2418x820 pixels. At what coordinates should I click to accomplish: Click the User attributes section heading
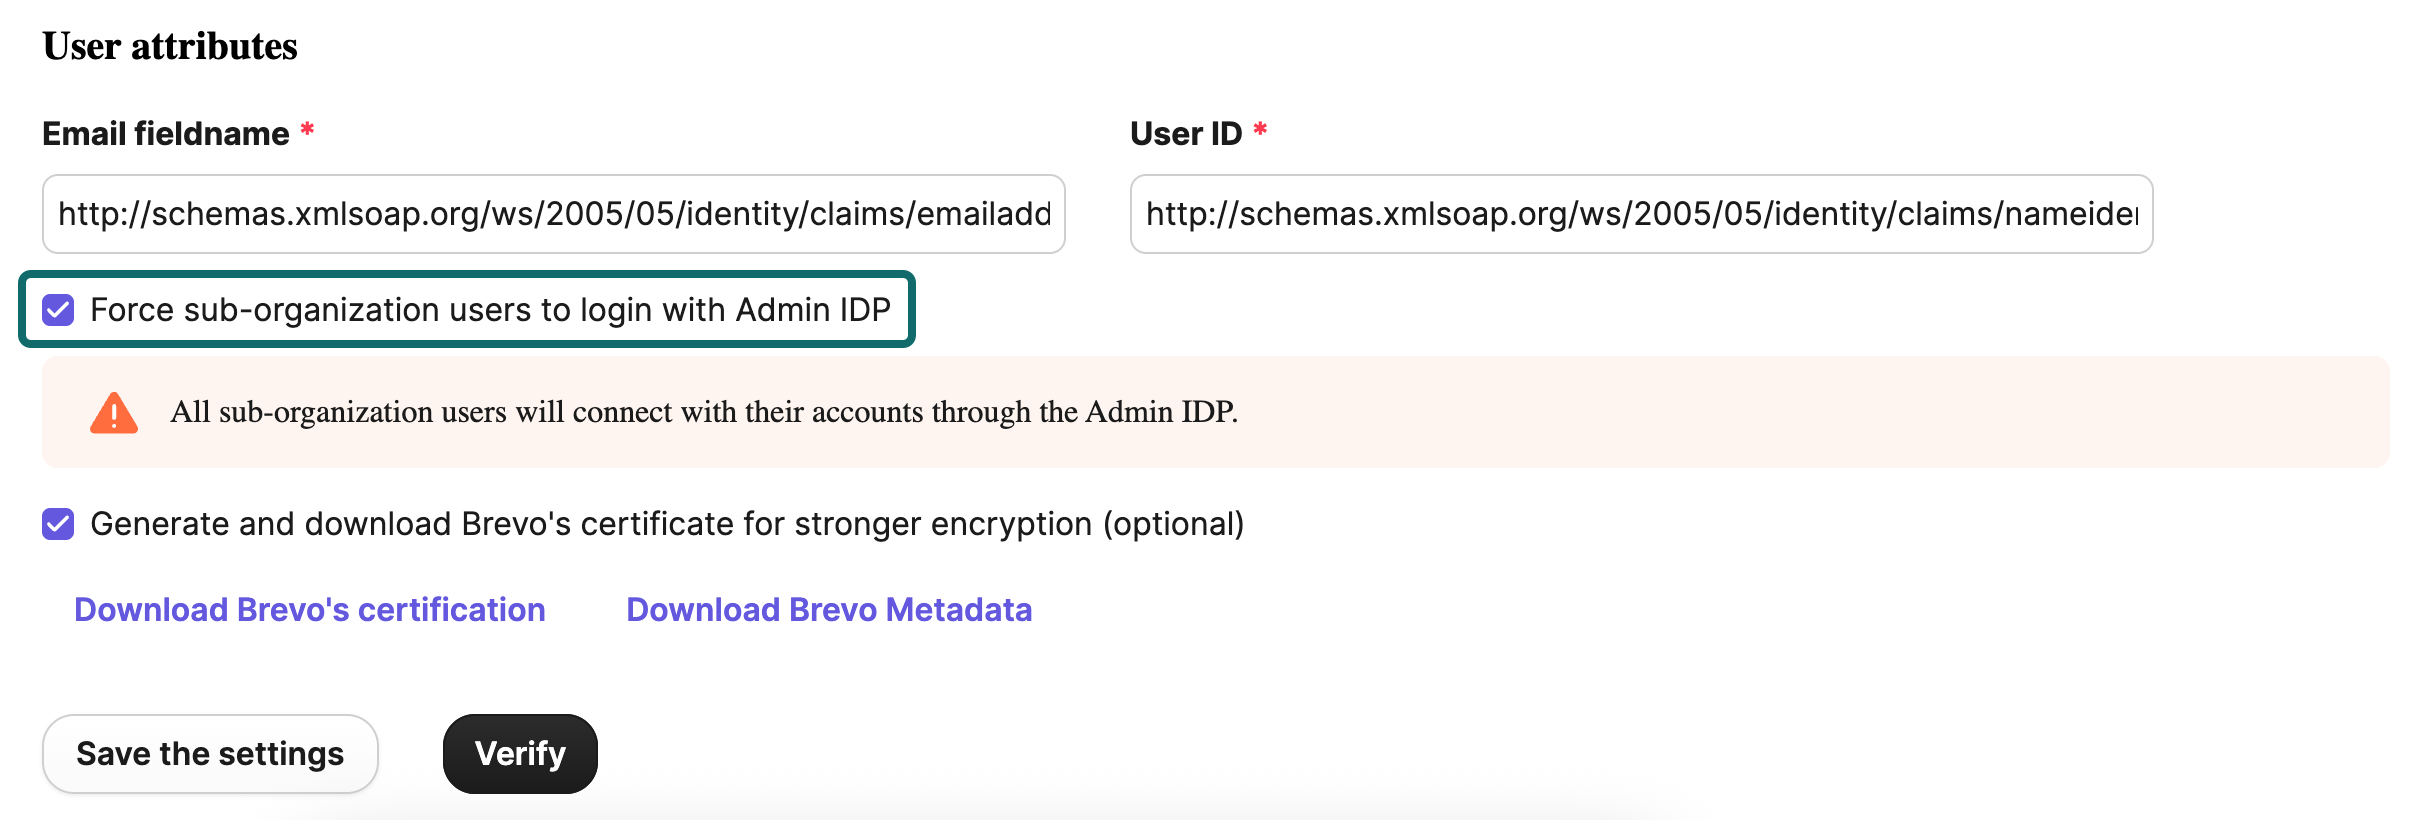(169, 44)
